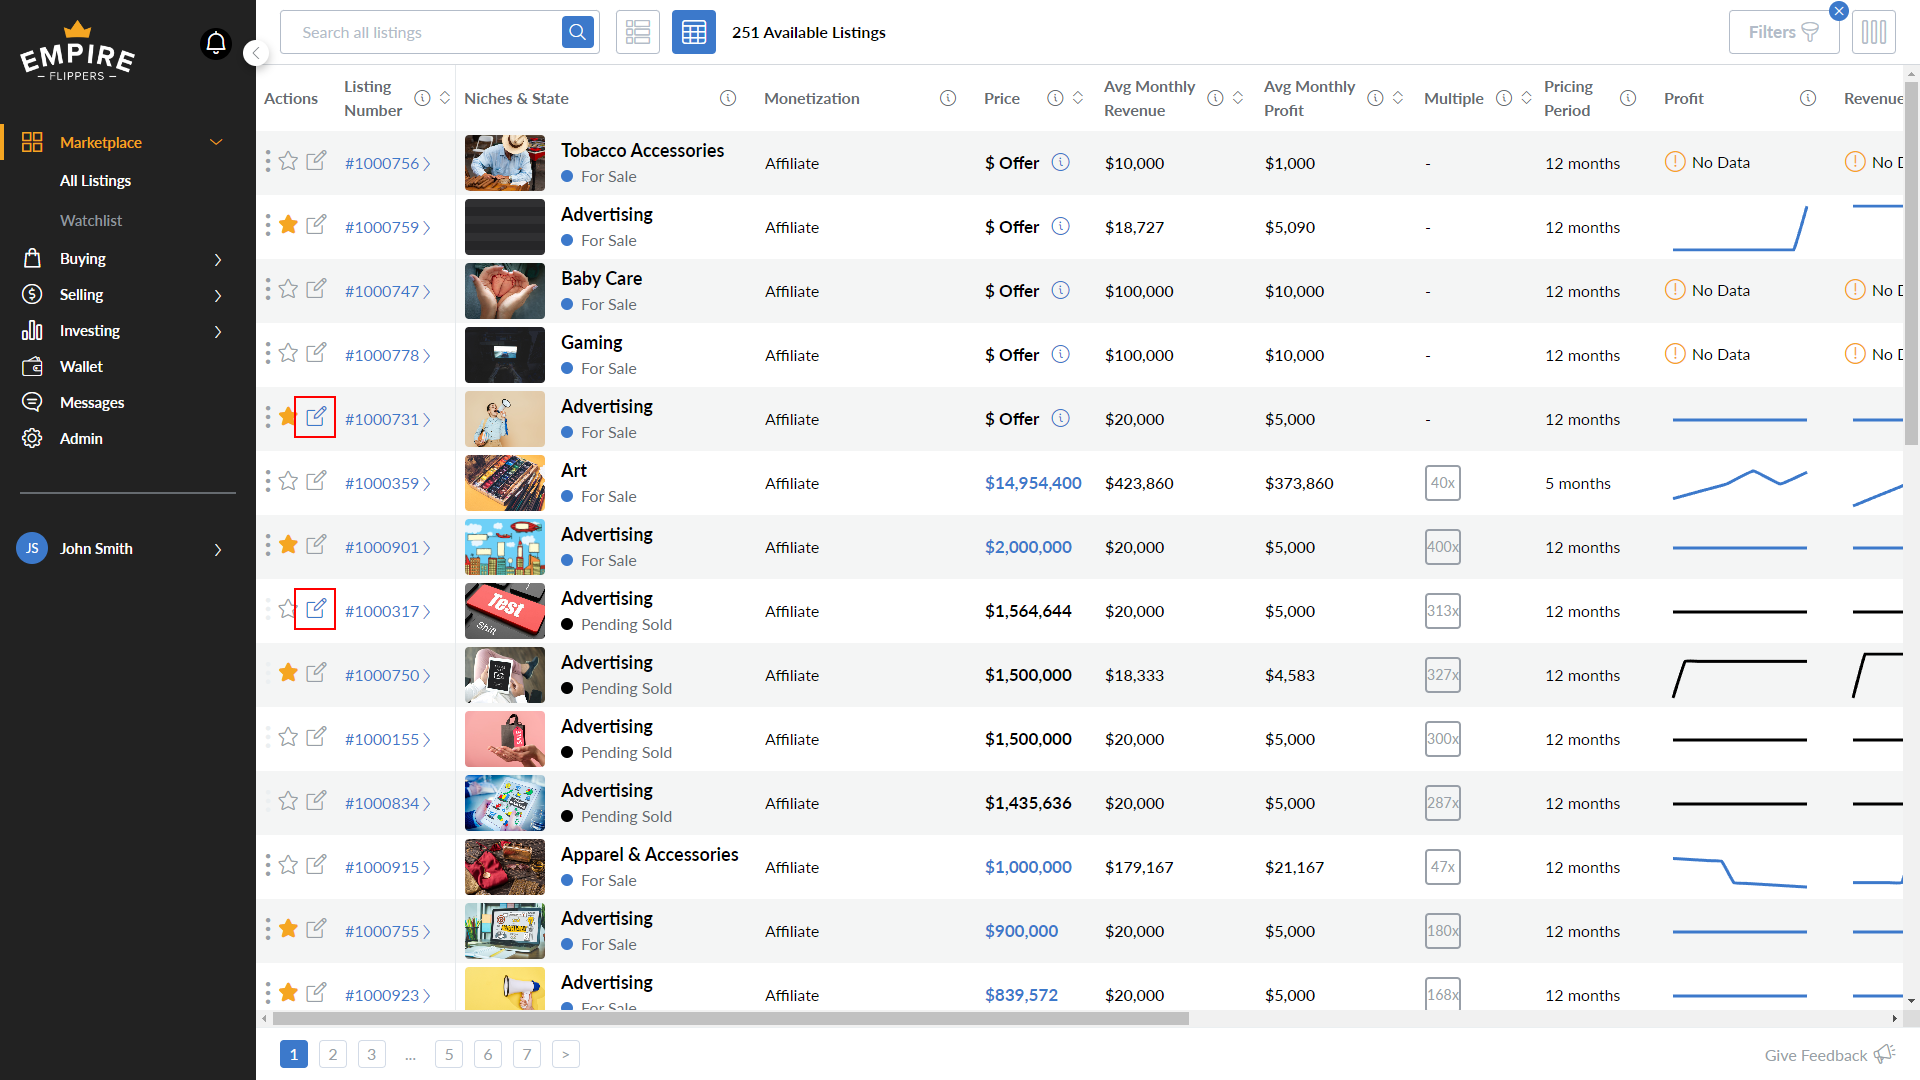1920x1080 pixels.
Task: Expand the Buying submenu
Action: [218, 259]
